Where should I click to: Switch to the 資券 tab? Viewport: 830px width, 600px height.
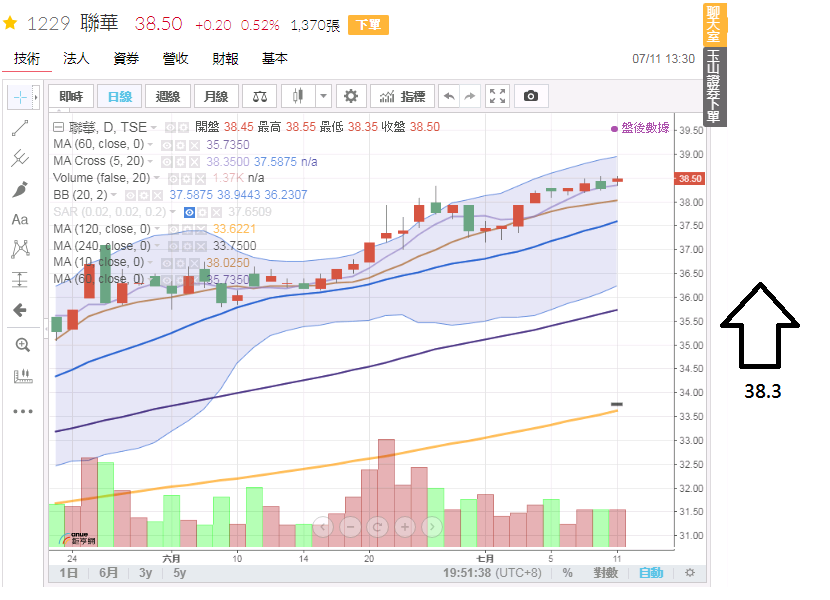[126, 59]
